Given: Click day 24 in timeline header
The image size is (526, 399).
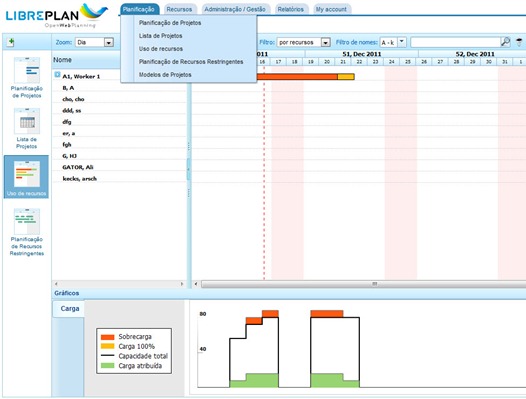Looking at the screenshot, I should [391, 62].
